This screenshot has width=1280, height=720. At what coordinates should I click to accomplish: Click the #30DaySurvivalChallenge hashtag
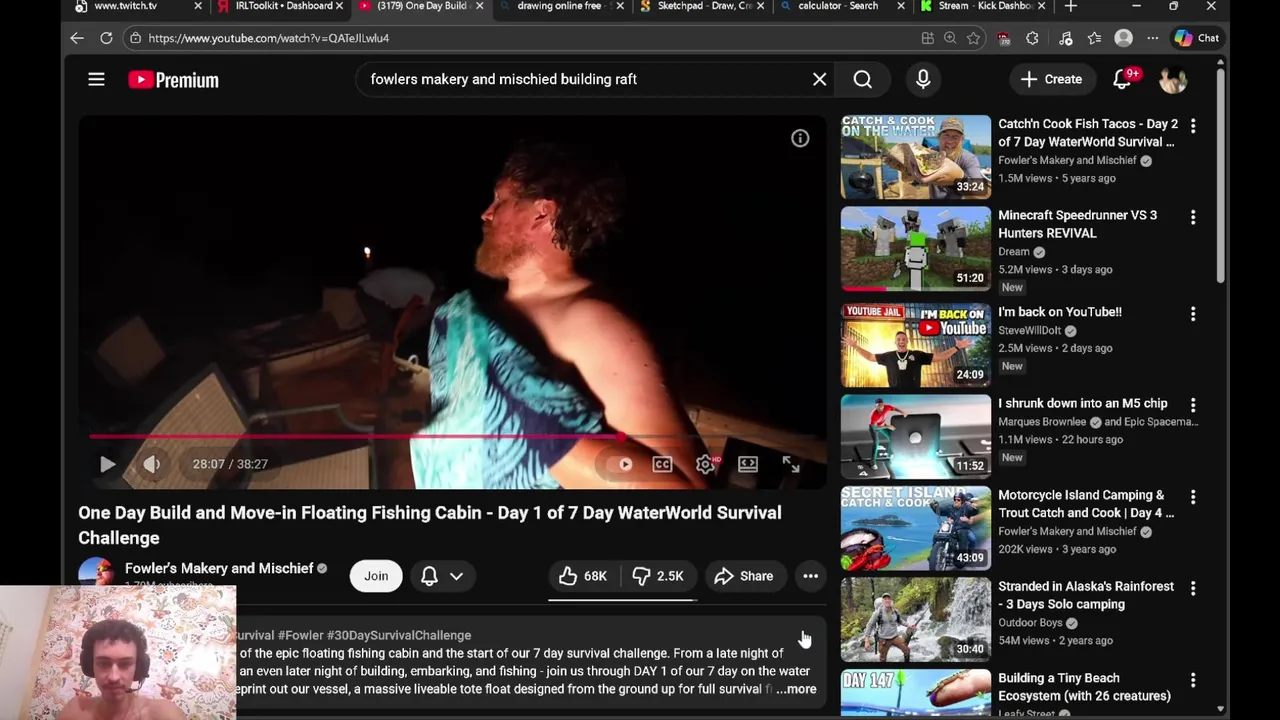click(399, 635)
